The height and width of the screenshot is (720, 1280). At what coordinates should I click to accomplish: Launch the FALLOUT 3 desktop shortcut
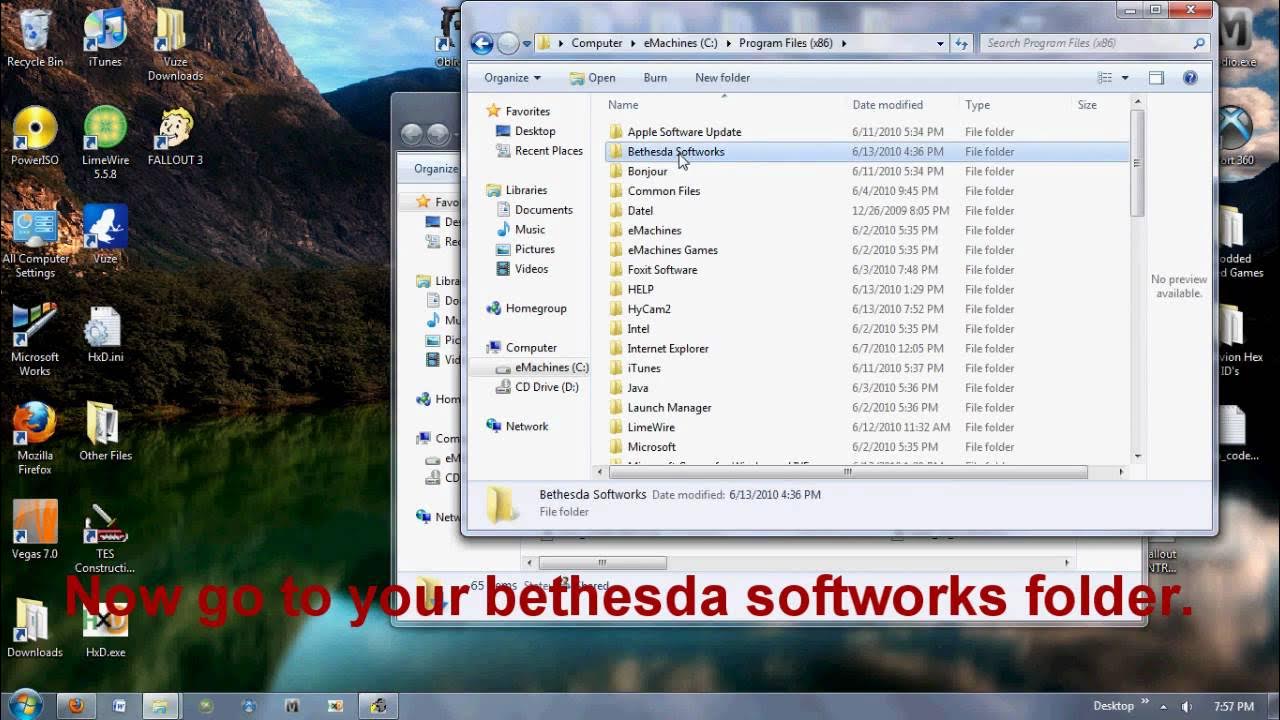pyautogui.click(x=175, y=135)
